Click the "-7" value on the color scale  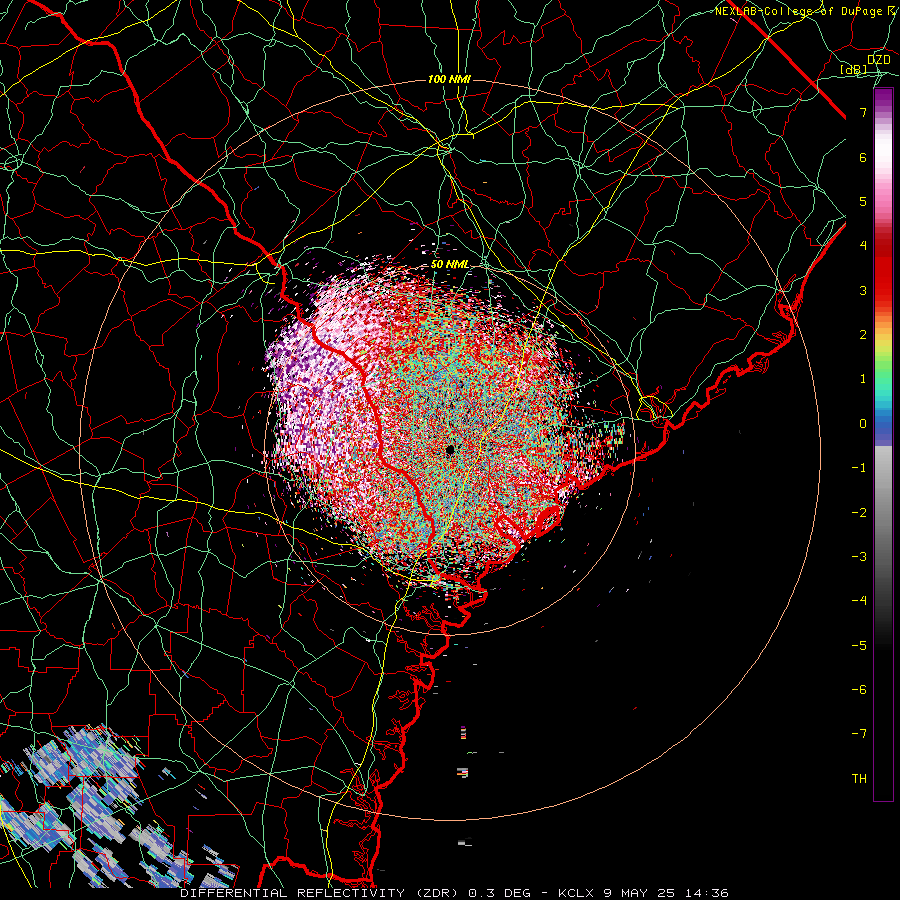859,734
